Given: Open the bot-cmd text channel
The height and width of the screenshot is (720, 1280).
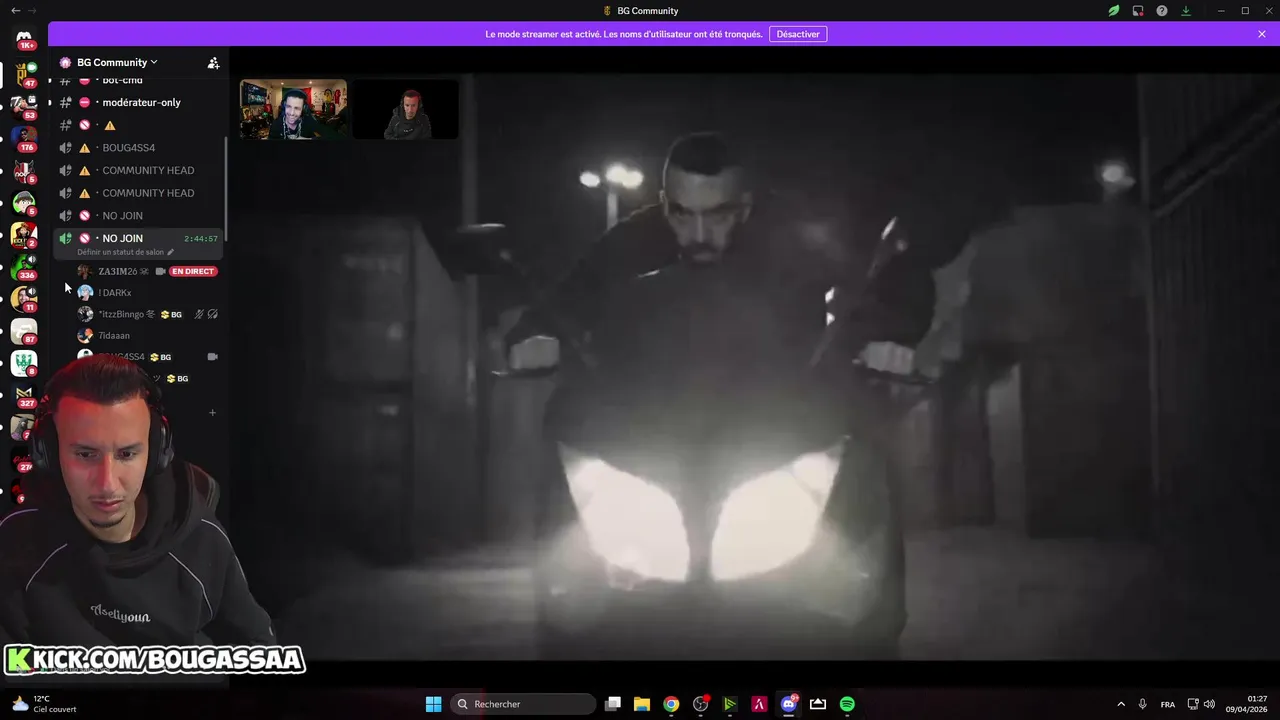Looking at the screenshot, I should (138, 81).
